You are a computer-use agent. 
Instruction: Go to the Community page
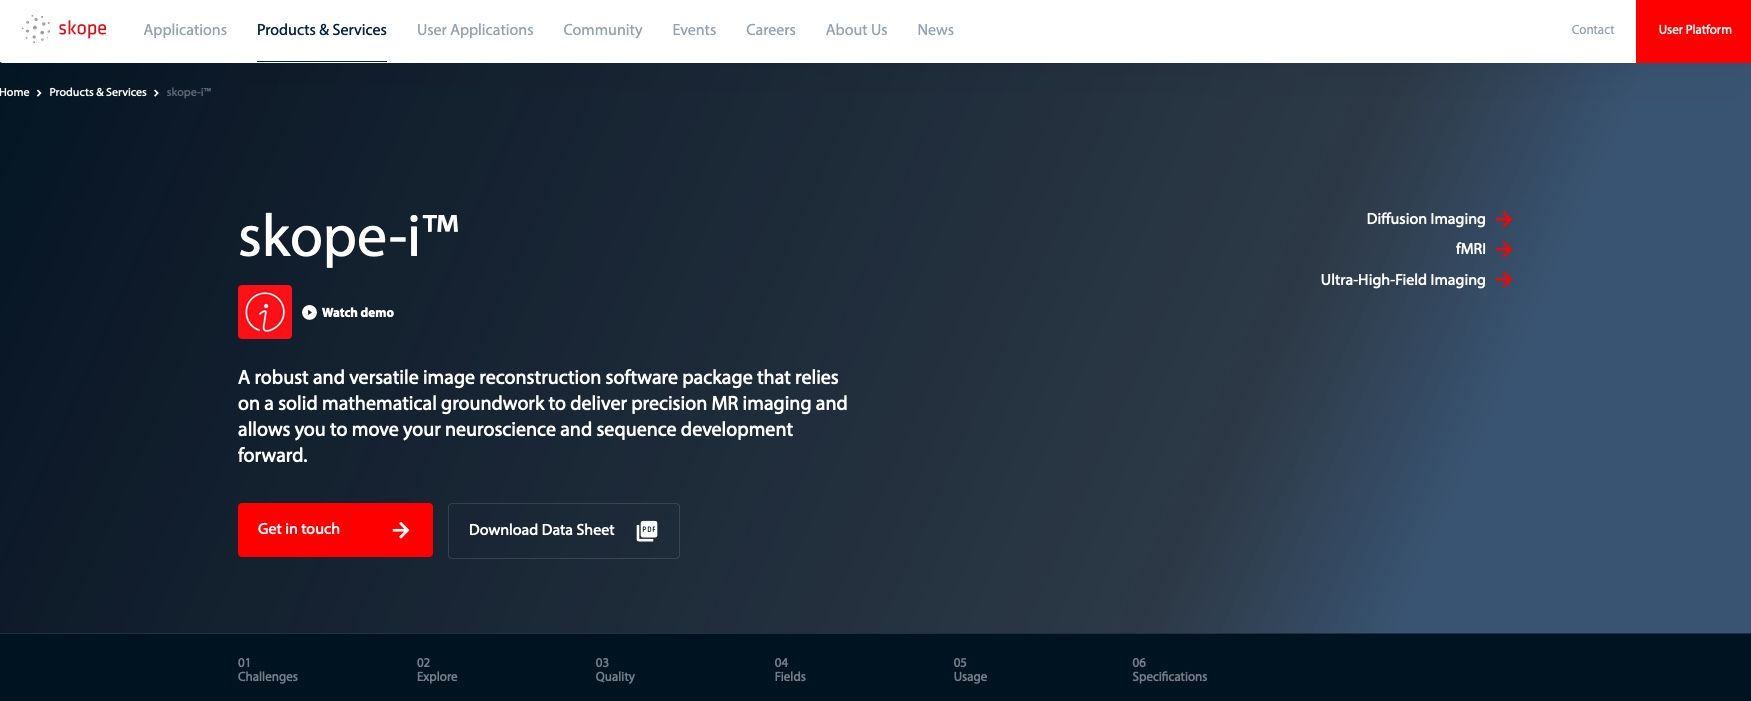[x=603, y=30]
